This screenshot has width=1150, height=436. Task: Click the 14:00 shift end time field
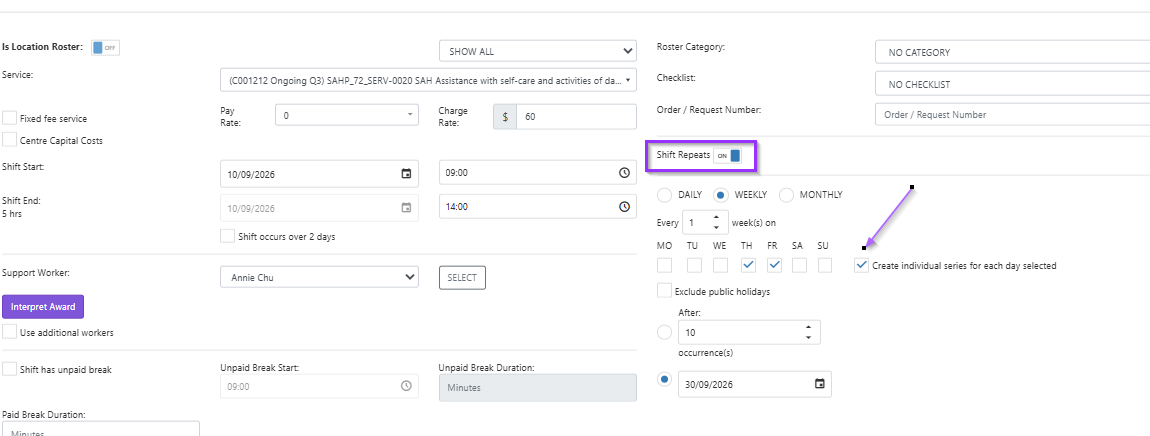(x=538, y=207)
